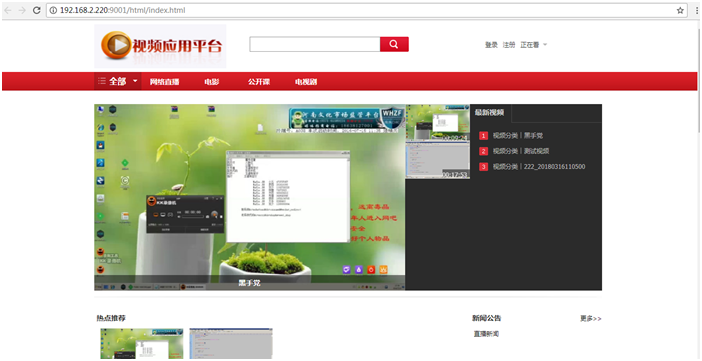702x361 pixels.
Task: Select the 公开课 navigation item
Action: coord(259,82)
